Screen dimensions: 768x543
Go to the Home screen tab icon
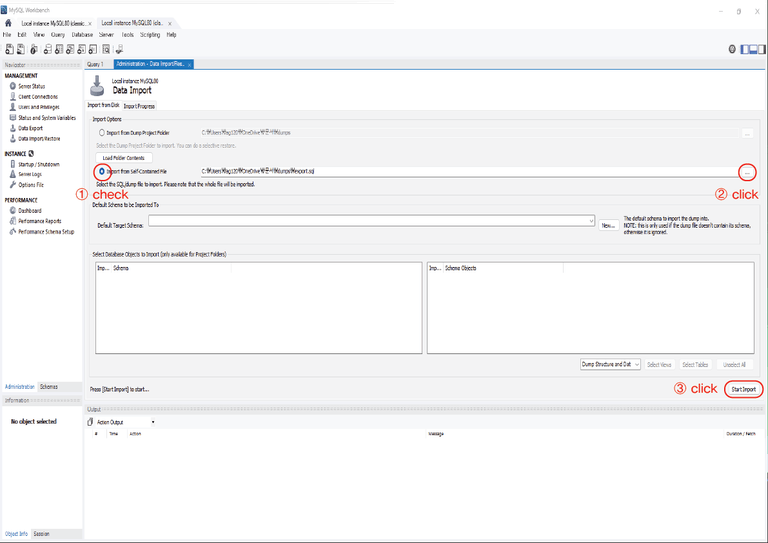(x=8, y=23)
